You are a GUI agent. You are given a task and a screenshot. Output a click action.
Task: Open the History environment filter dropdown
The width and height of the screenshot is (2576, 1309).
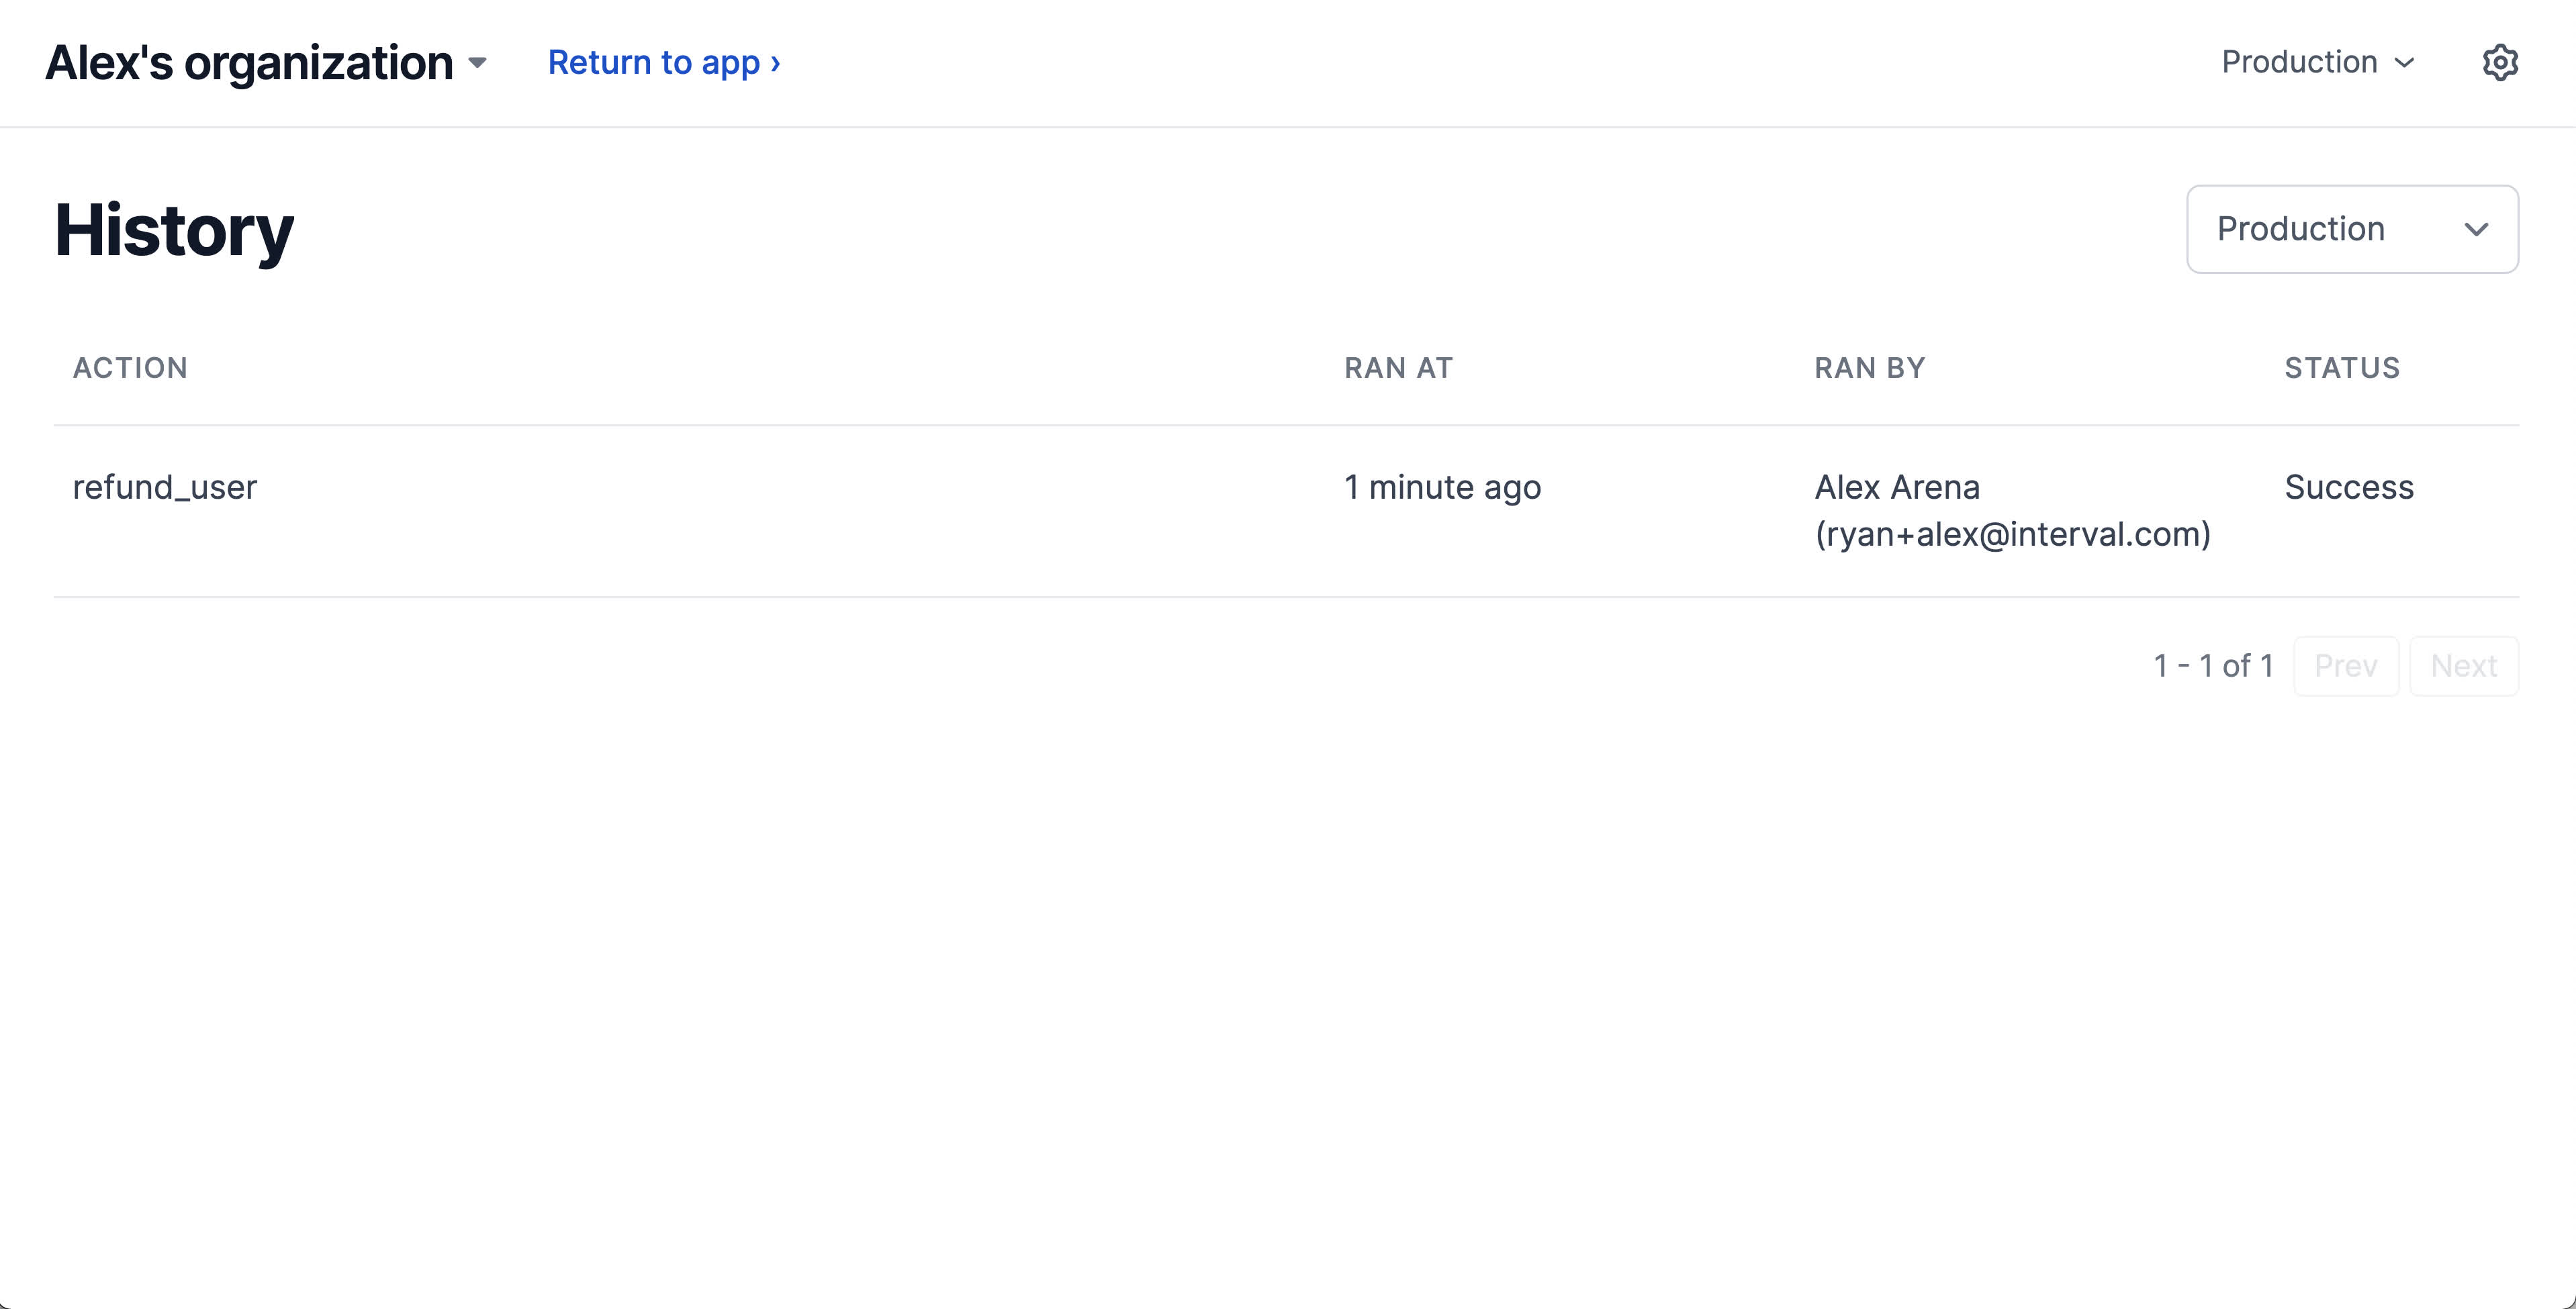[x=2351, y=229]
